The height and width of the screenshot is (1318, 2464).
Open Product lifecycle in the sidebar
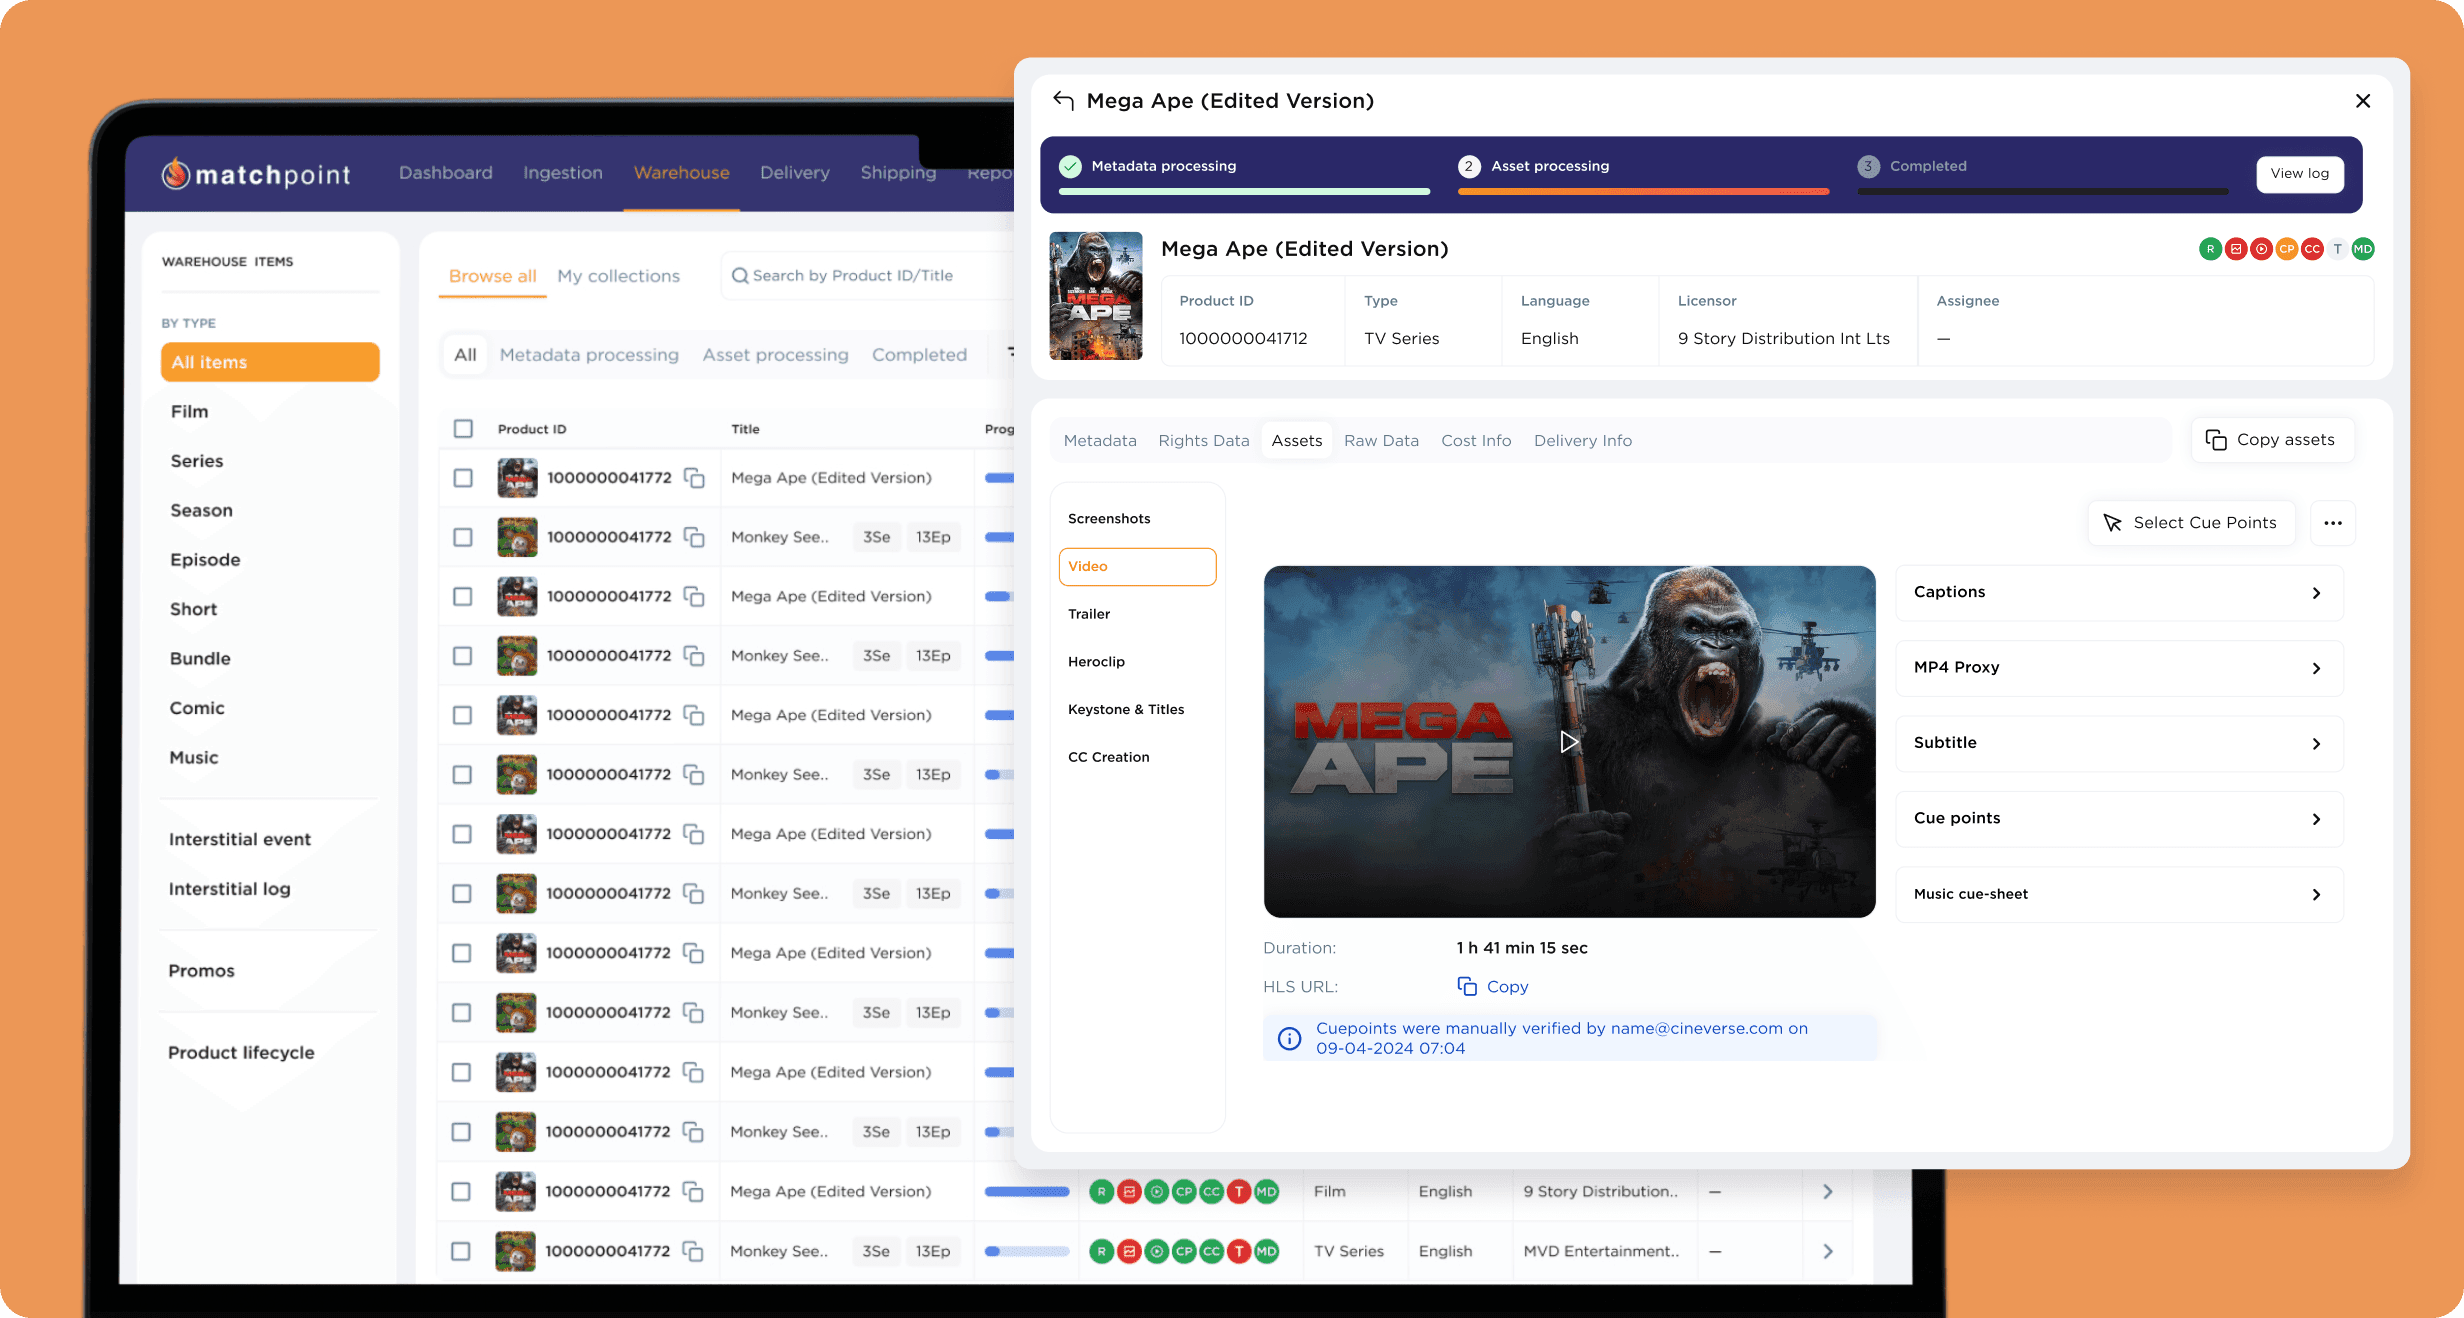click(x=241, y=1052)
